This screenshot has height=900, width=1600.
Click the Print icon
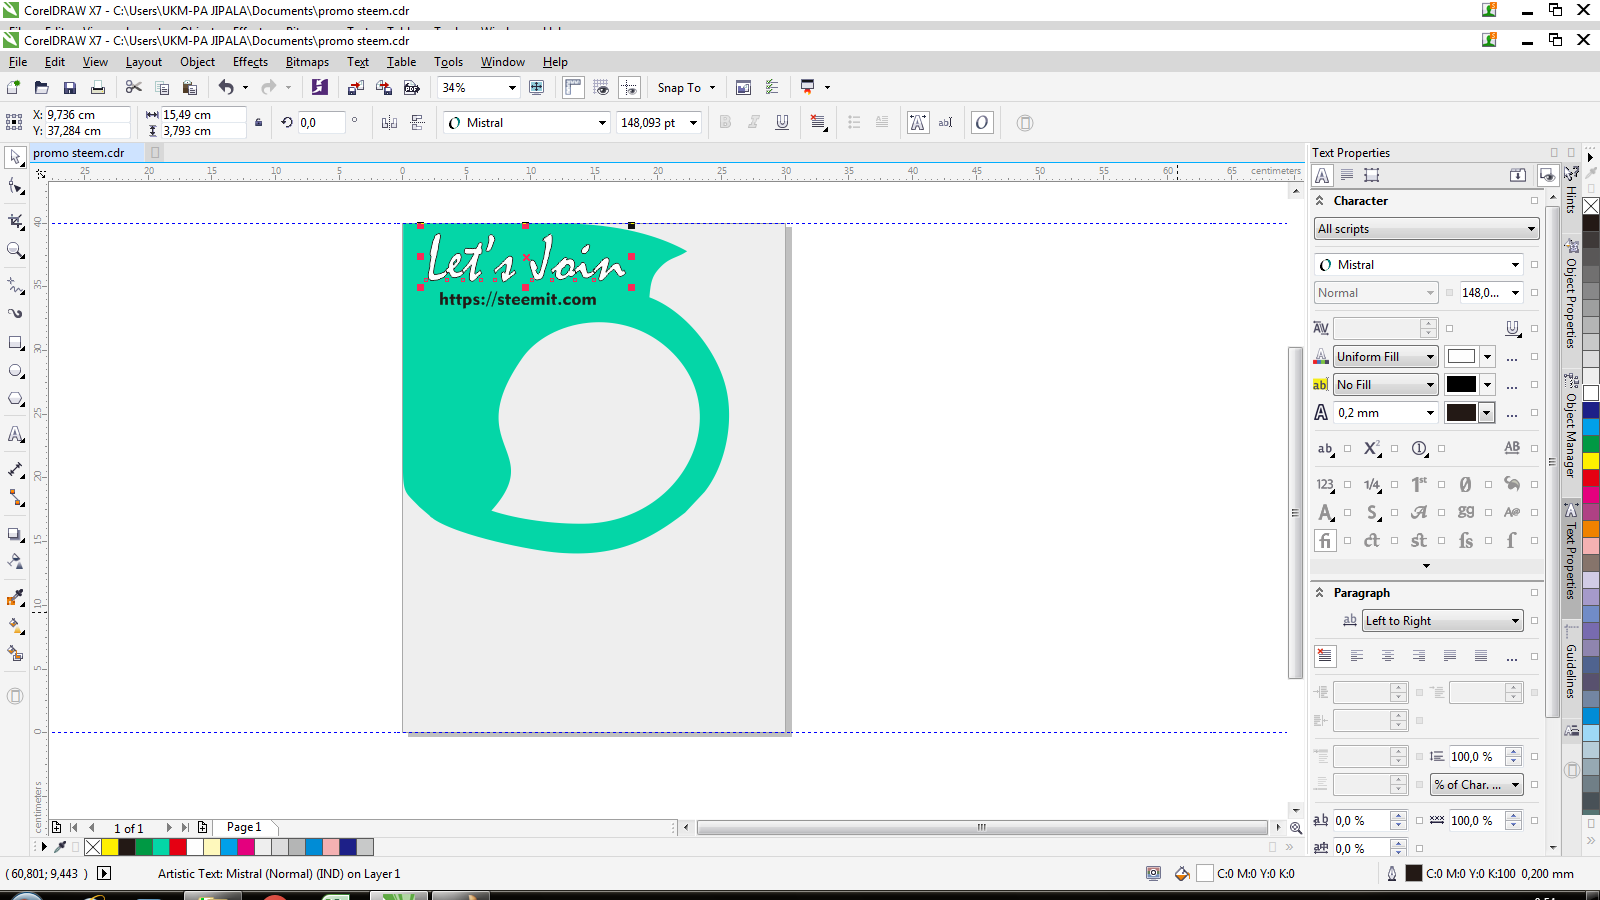click(x=97, y=88)
